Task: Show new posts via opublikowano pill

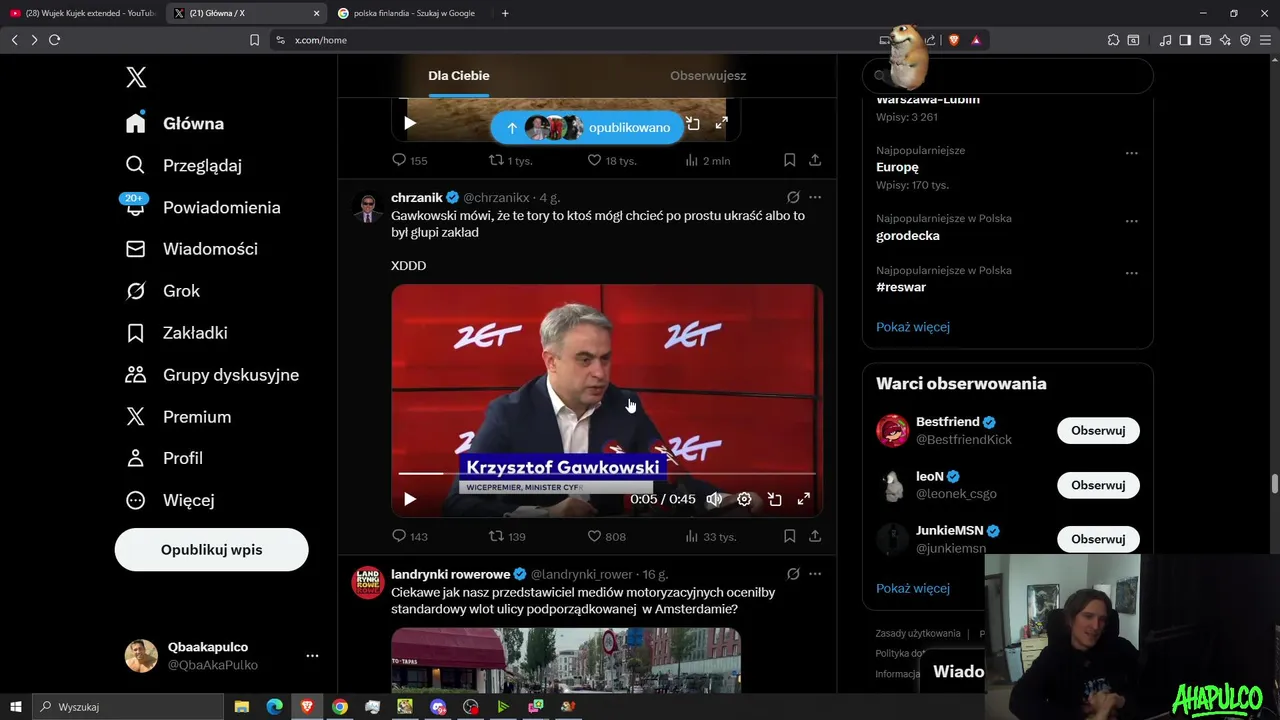Action: 587,128
